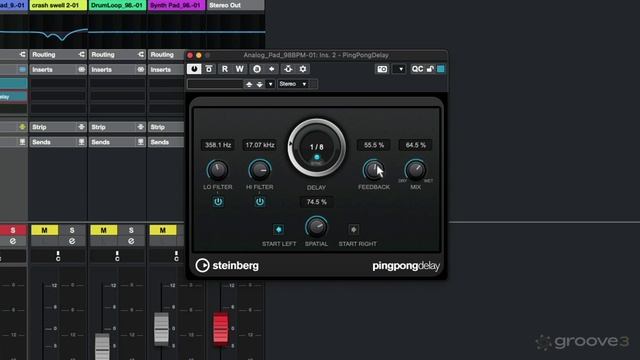Screen dimensions: 640x360
Task: Click the Stereo Out red volume fader
Action: [x=221, y=329]
